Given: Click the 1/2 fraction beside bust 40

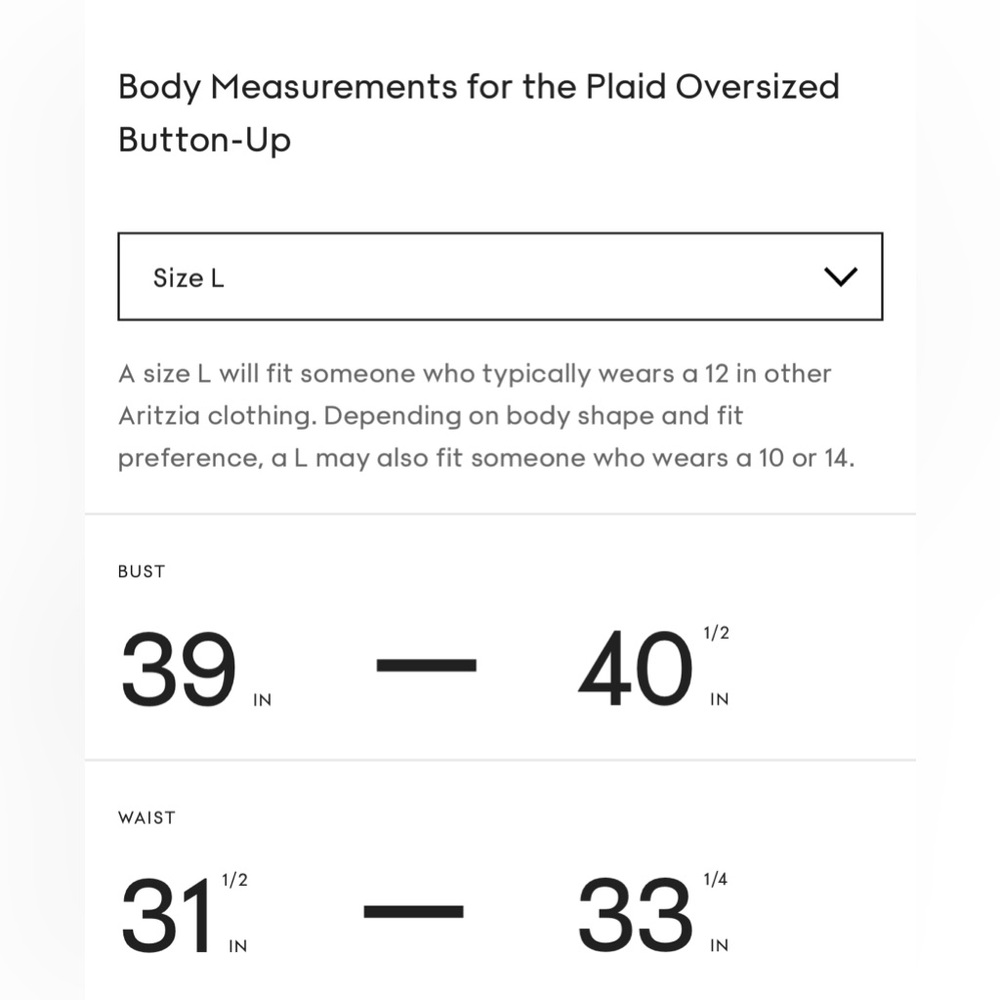Looking at the screenshot, I should click(x=716, y=633).
